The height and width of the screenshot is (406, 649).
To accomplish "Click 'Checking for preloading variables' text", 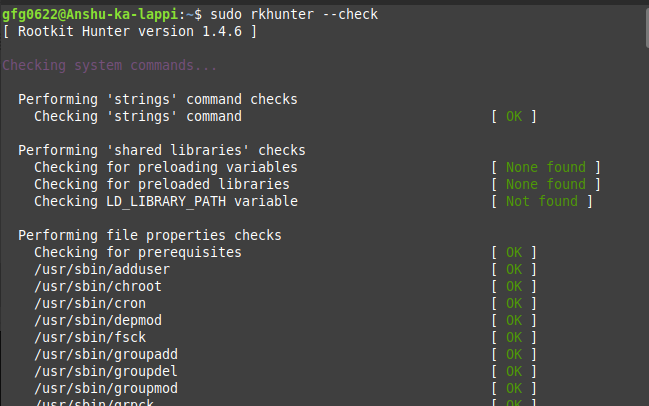I will point(165,167).
